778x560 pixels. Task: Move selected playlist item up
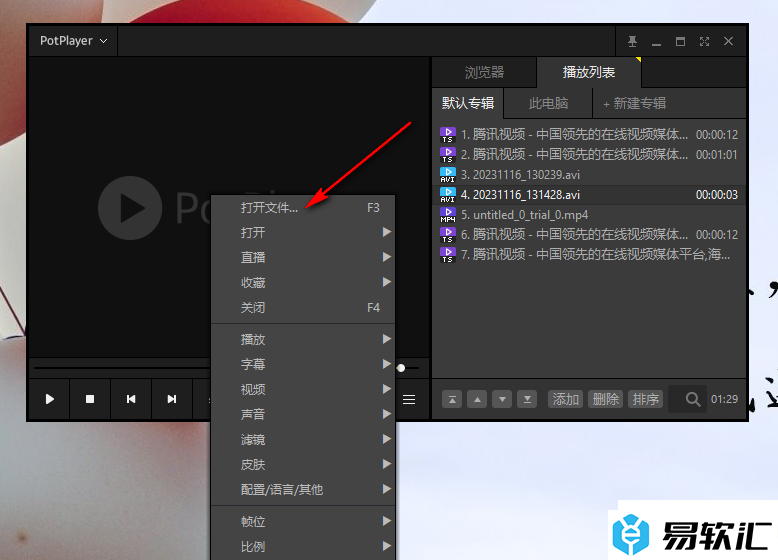[x=477, y=399]
